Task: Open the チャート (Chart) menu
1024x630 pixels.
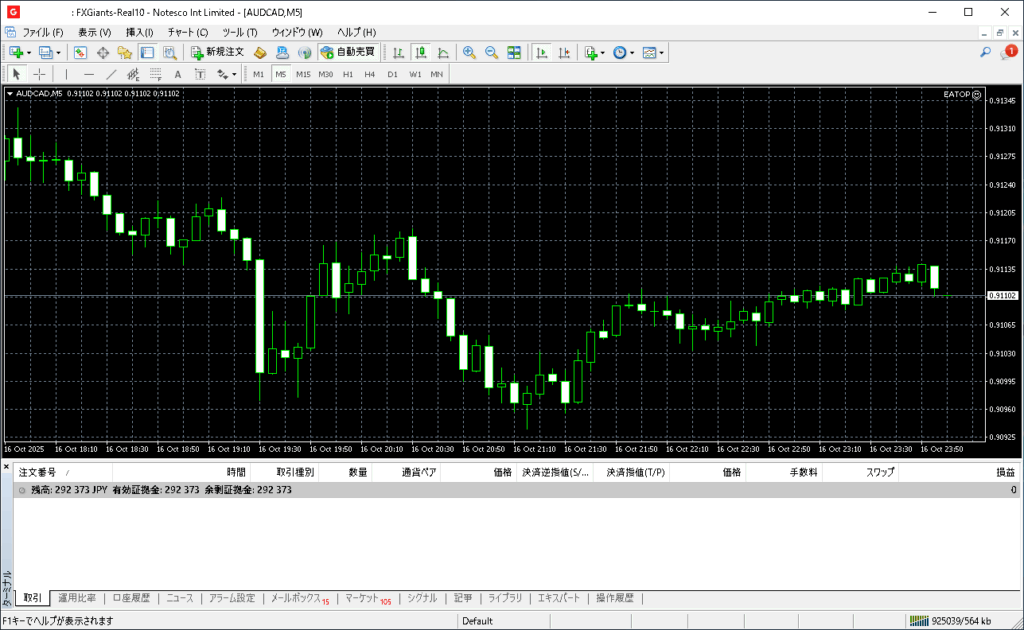Action: pos(188,32)
